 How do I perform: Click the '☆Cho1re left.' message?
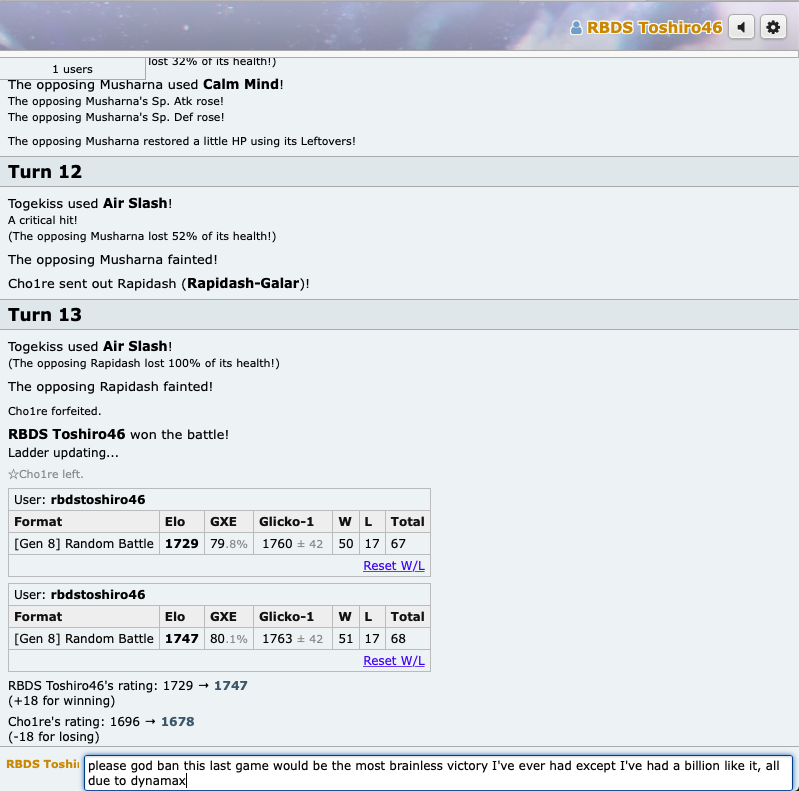point(46,474)
